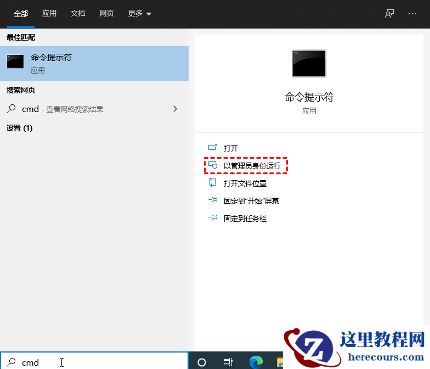Expand the 更多 dropdown

click(x=139, y=14)
